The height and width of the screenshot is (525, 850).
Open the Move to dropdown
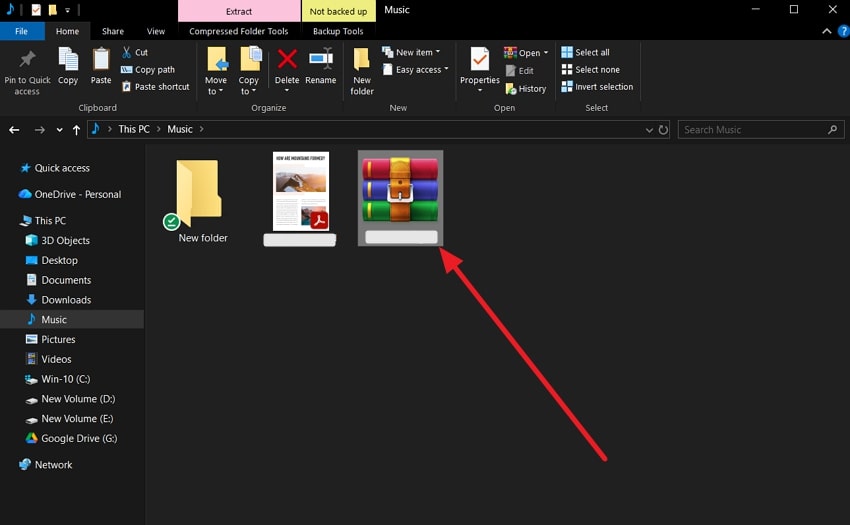pos(216,72)
